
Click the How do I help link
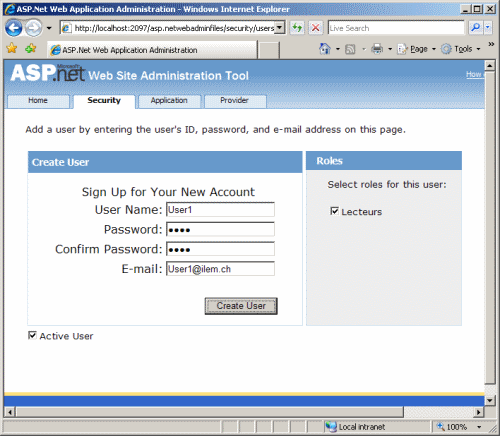pyautogui.click(x=475, y=74)
